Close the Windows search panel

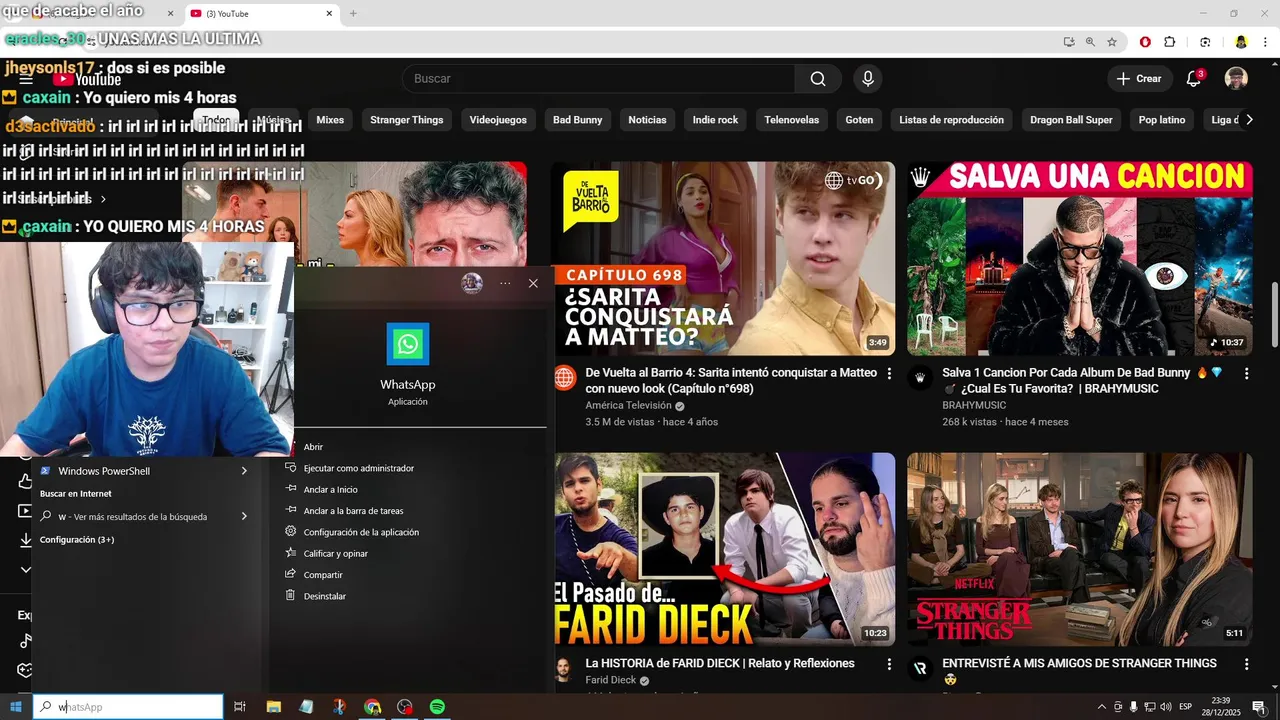click(x=533, y=283)
